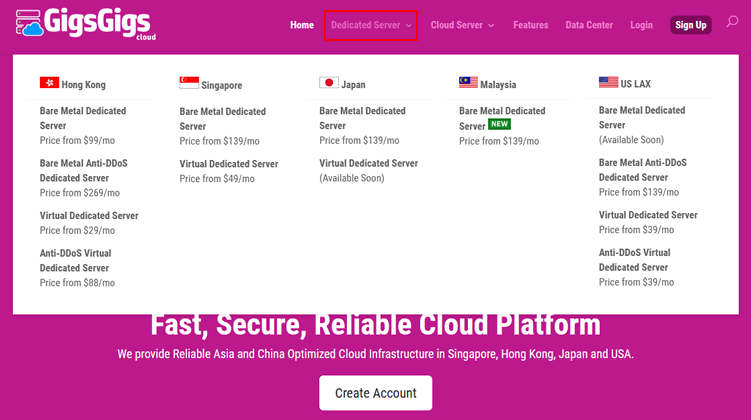The image size is (751, 420).
Task: Open the Data Center page
Action: [589, 25]
